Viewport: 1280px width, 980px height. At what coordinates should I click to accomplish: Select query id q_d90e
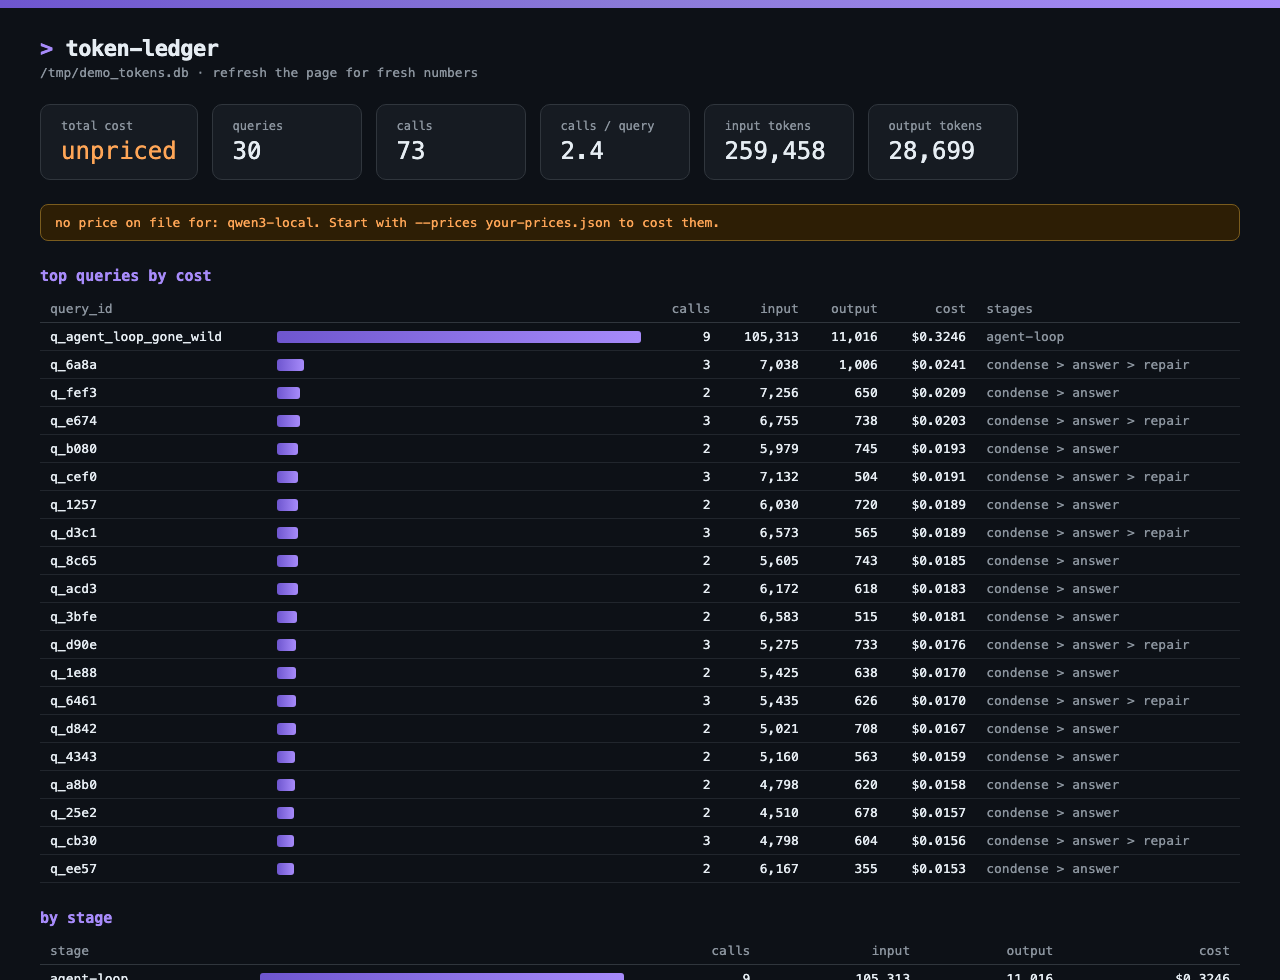coord(73,645)
